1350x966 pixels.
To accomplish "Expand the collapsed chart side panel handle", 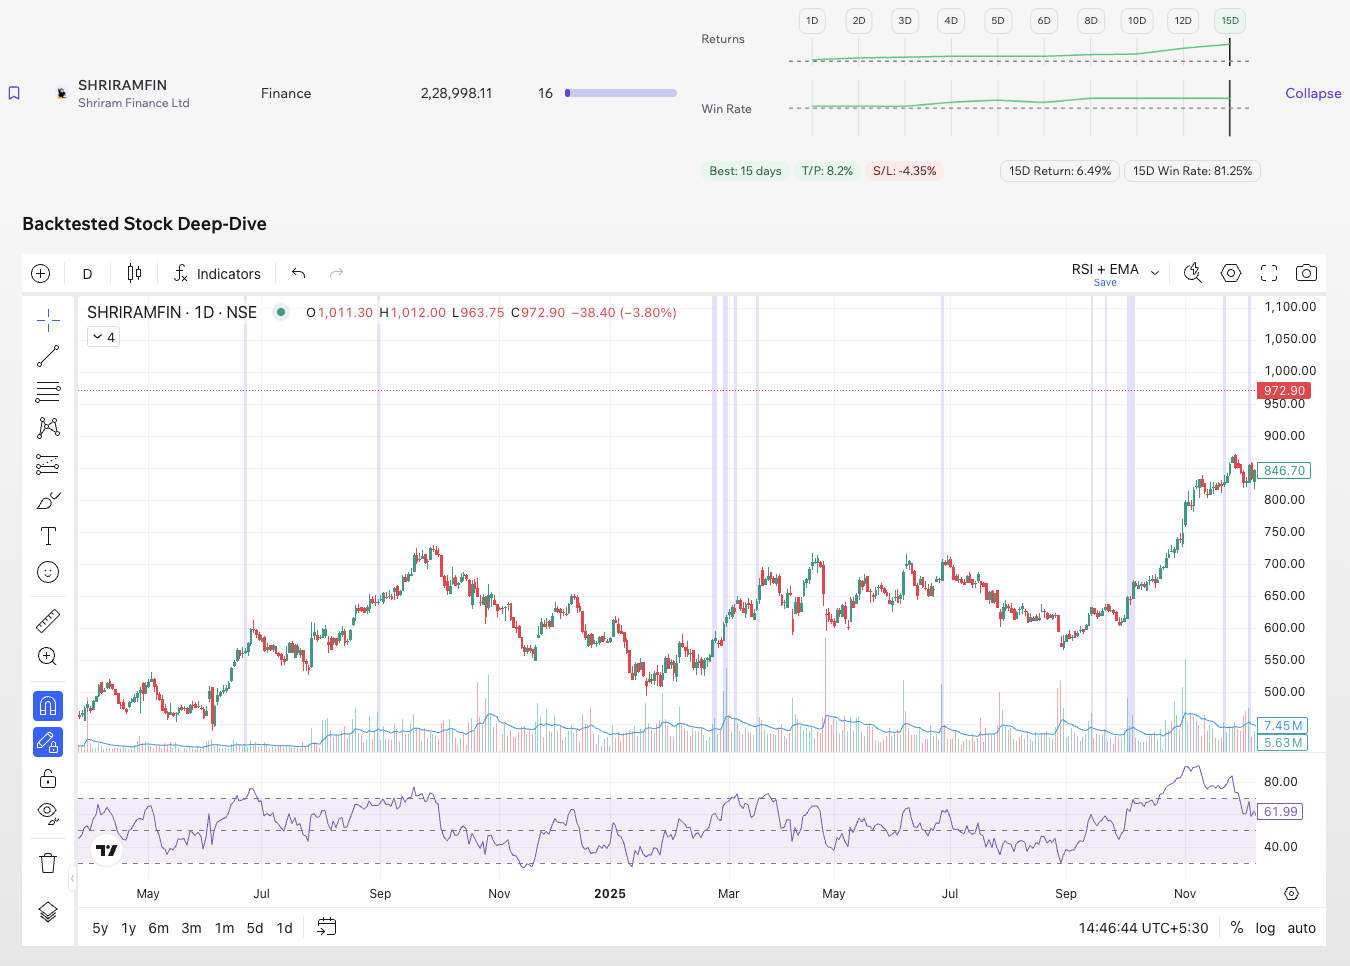I will tap(72, 879).
